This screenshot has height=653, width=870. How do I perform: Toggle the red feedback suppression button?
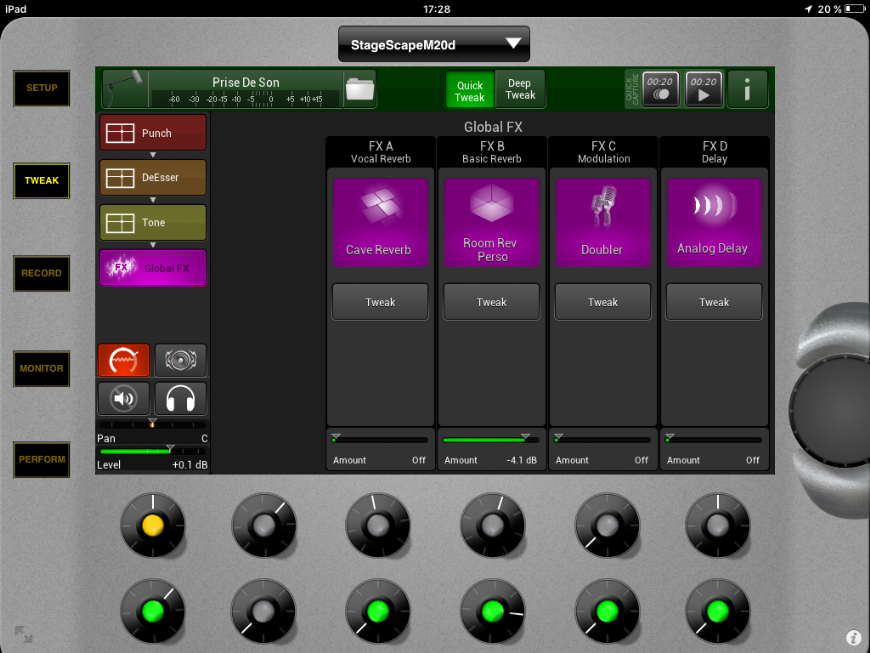(x=124, y=360)
